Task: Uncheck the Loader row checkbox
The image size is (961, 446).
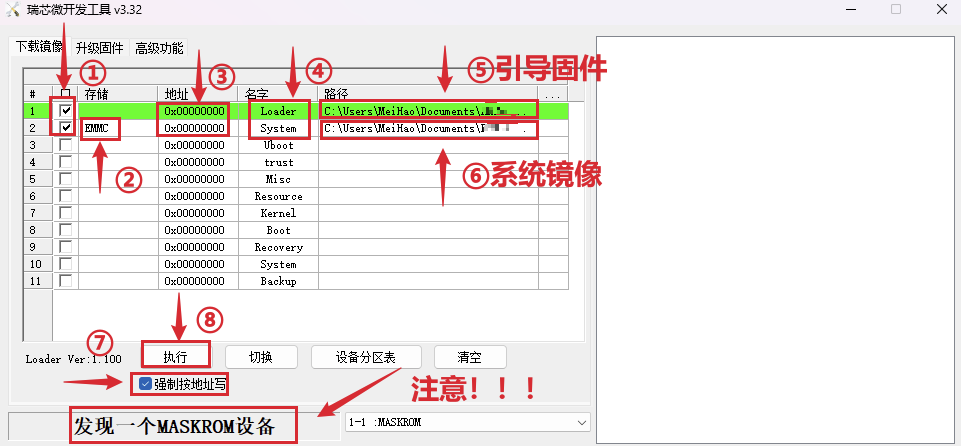Action: tap(66, 110)
